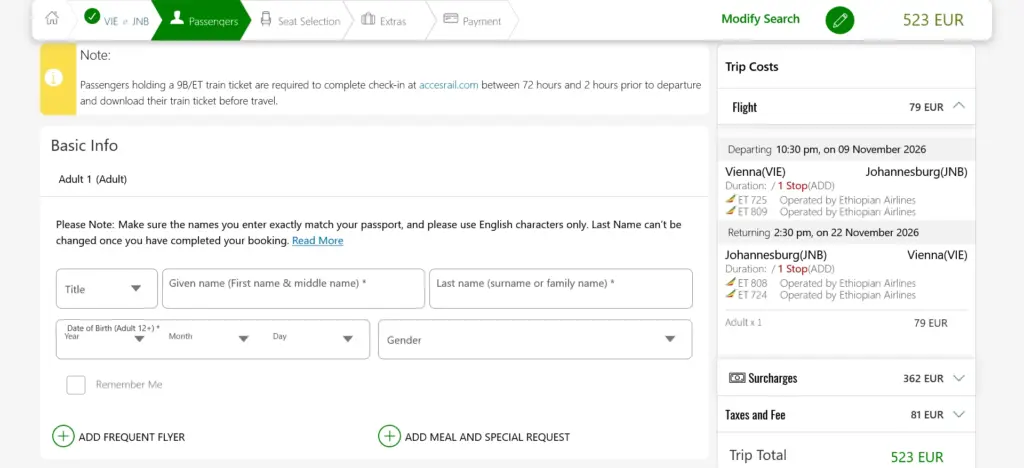Click the green pencil edit icon
The height and width of the screenshot is (468, 1024).
click(x=840, y=20)
